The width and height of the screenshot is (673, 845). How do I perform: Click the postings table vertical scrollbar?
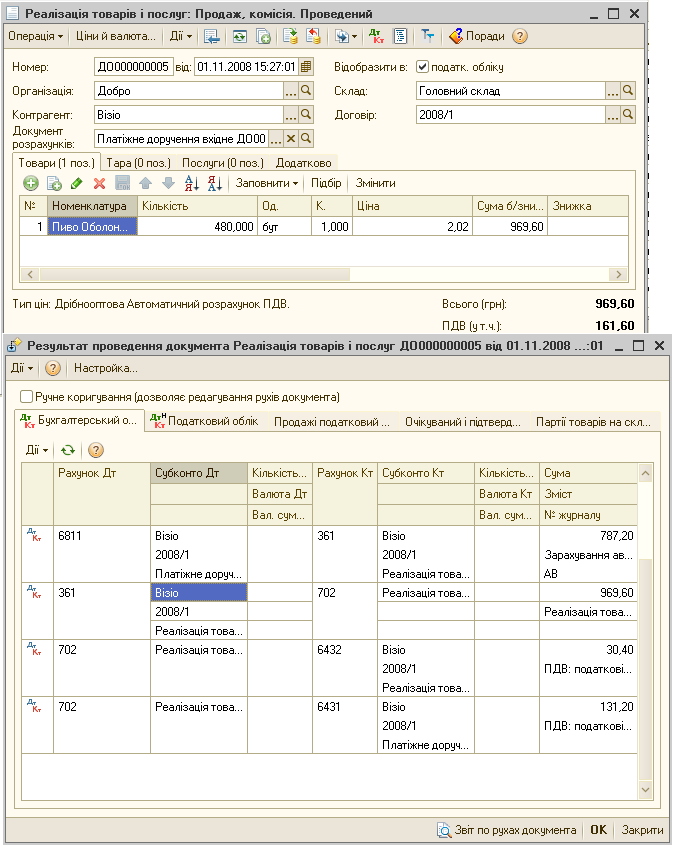point(645,668)
